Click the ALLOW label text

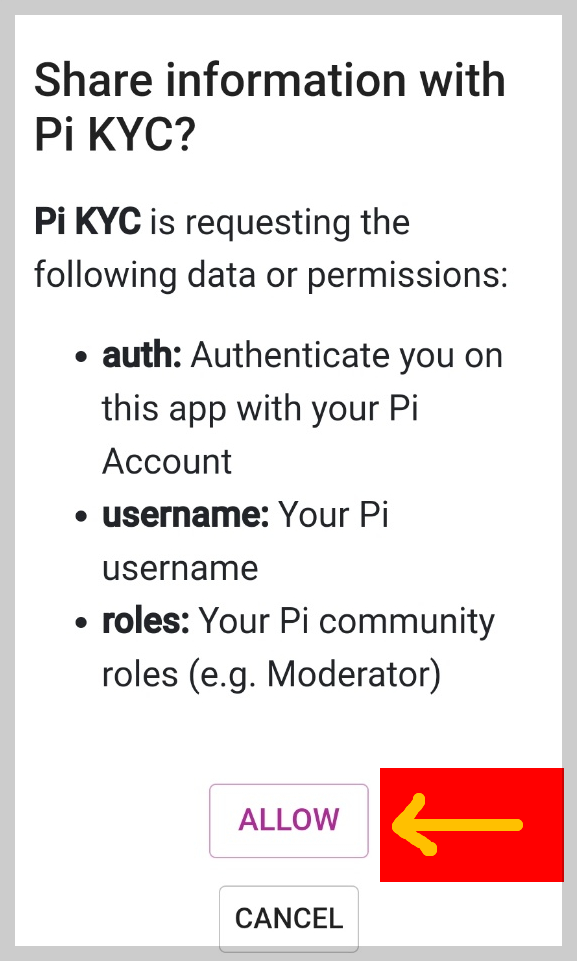pos(288,820)
